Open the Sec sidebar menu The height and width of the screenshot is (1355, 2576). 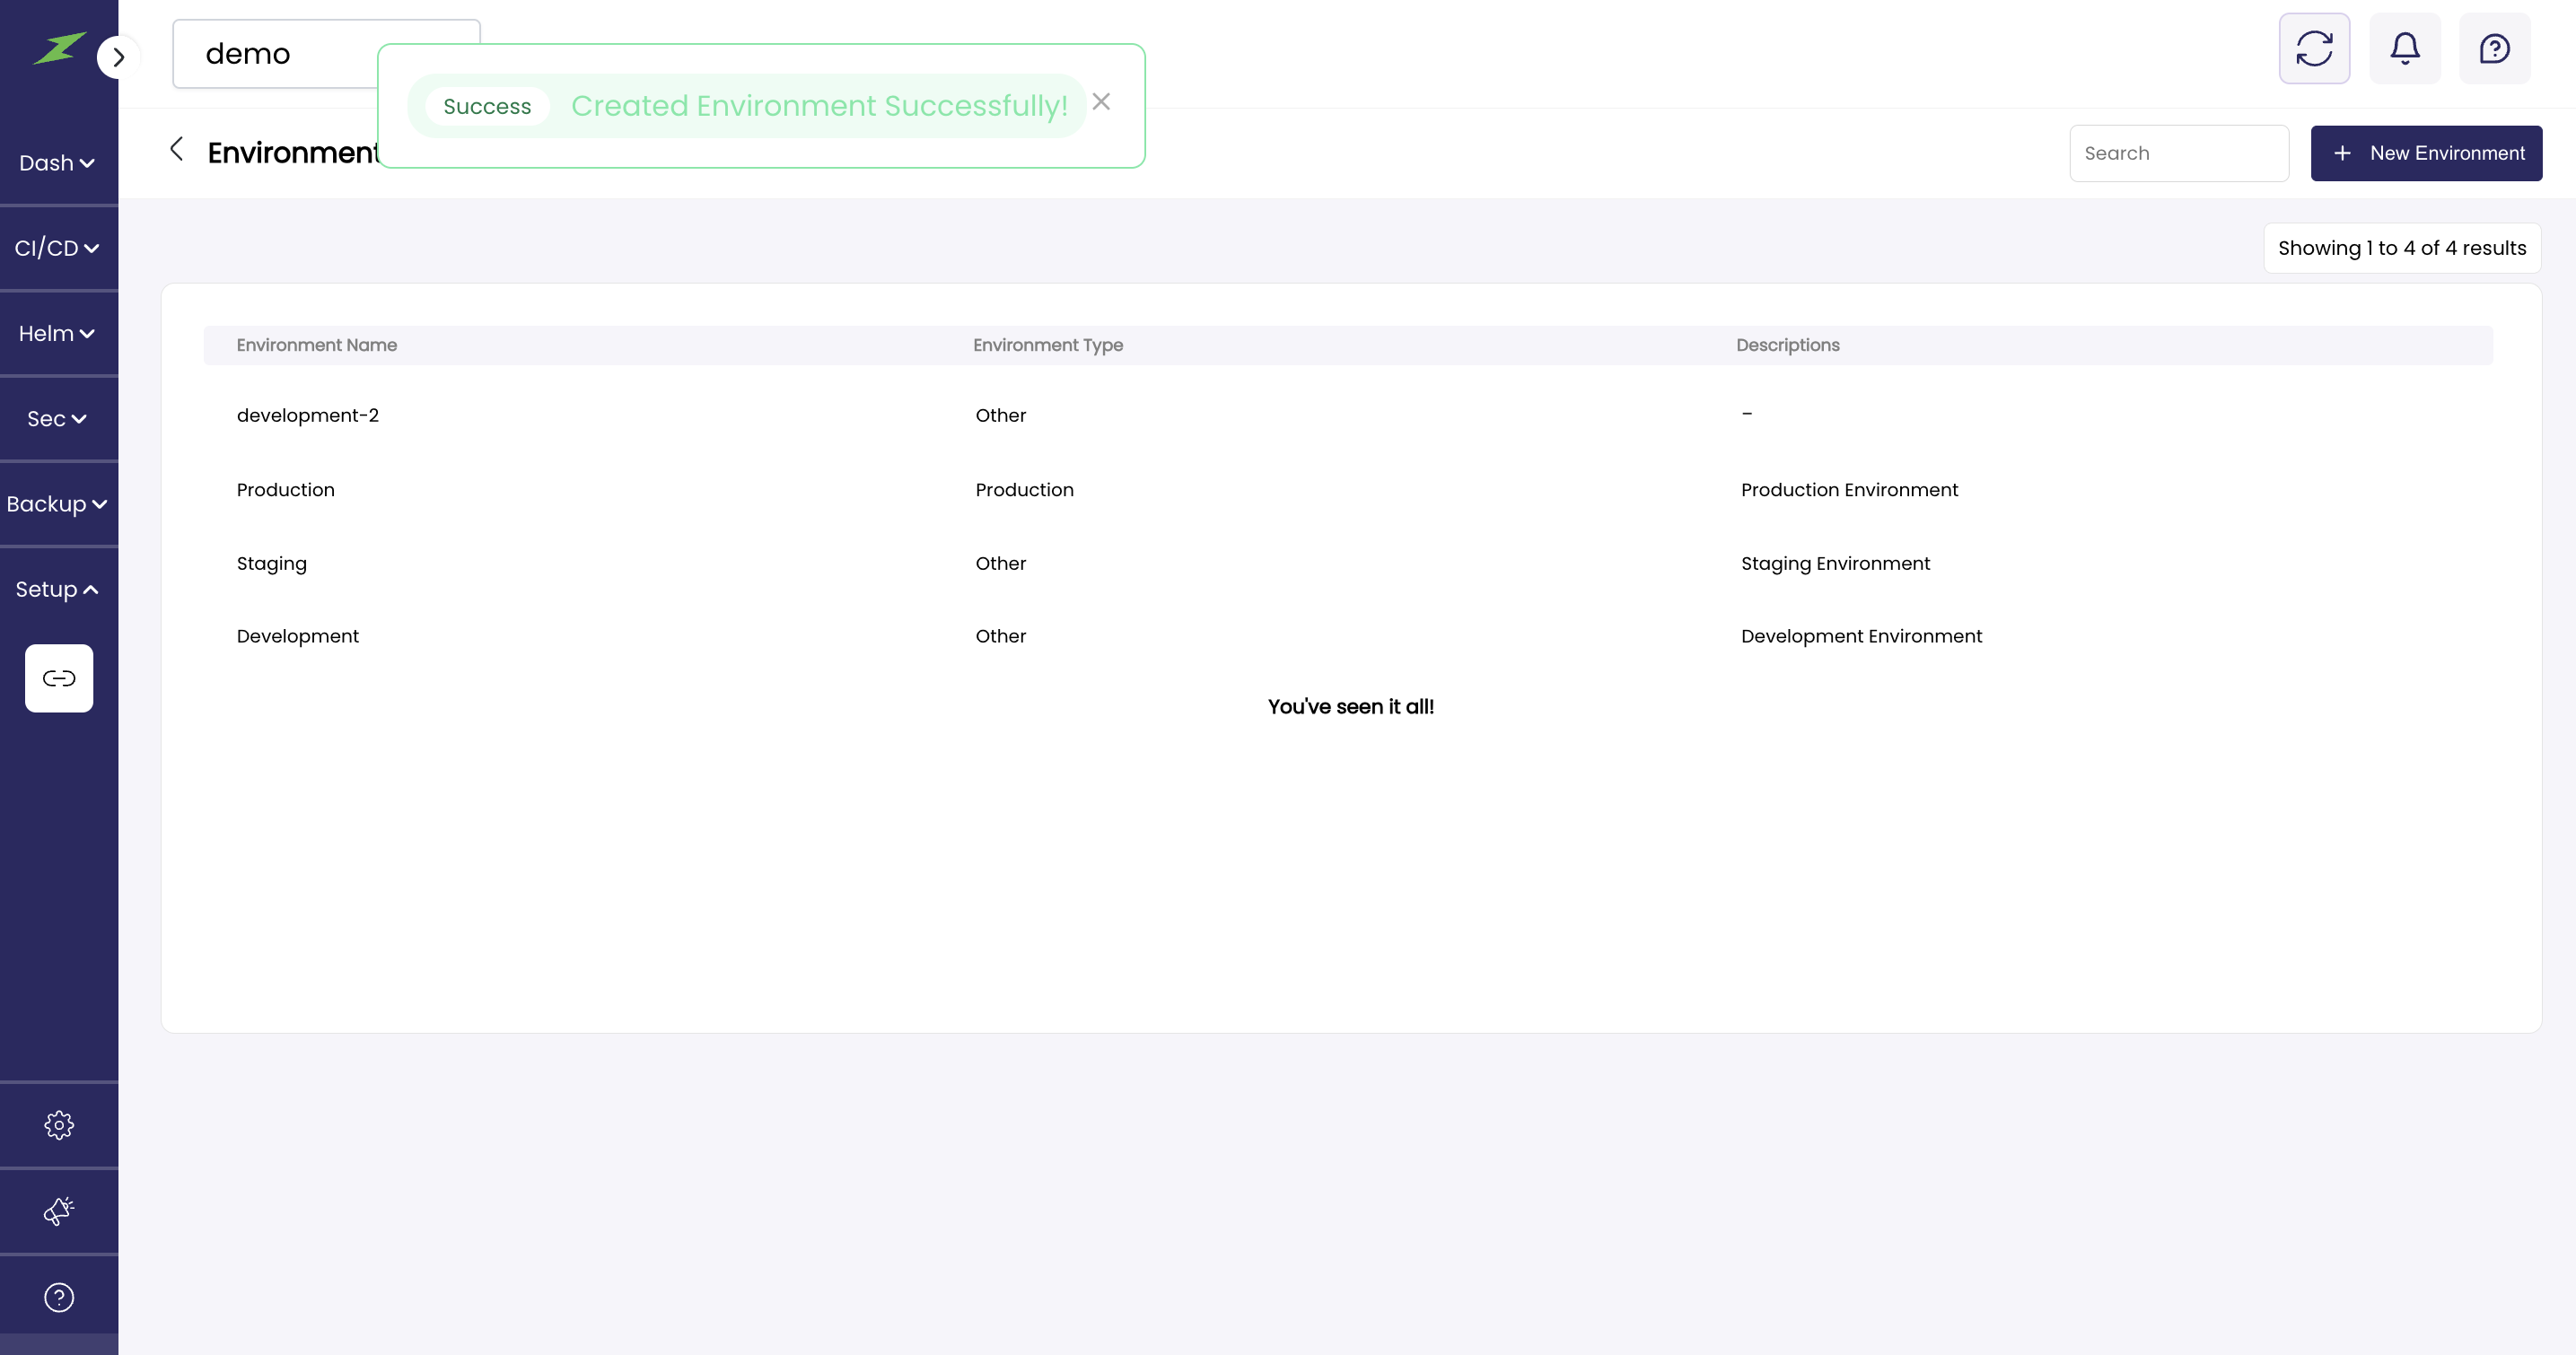(57, 419)
